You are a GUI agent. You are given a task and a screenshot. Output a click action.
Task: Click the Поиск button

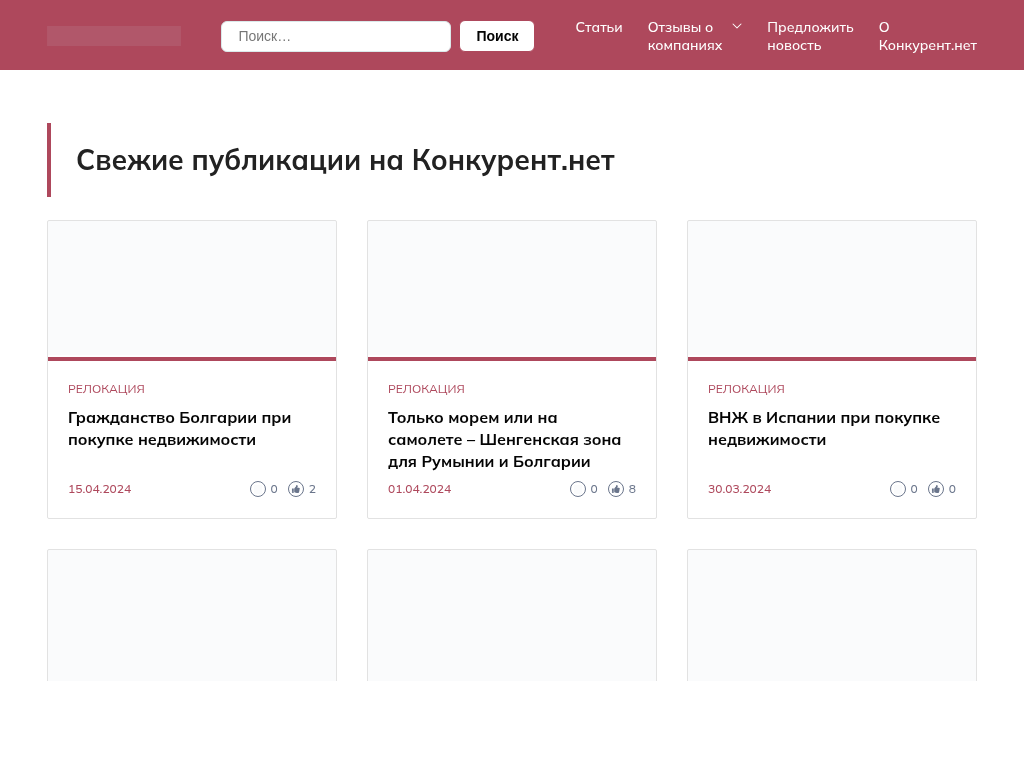click(x=497, y=36)
